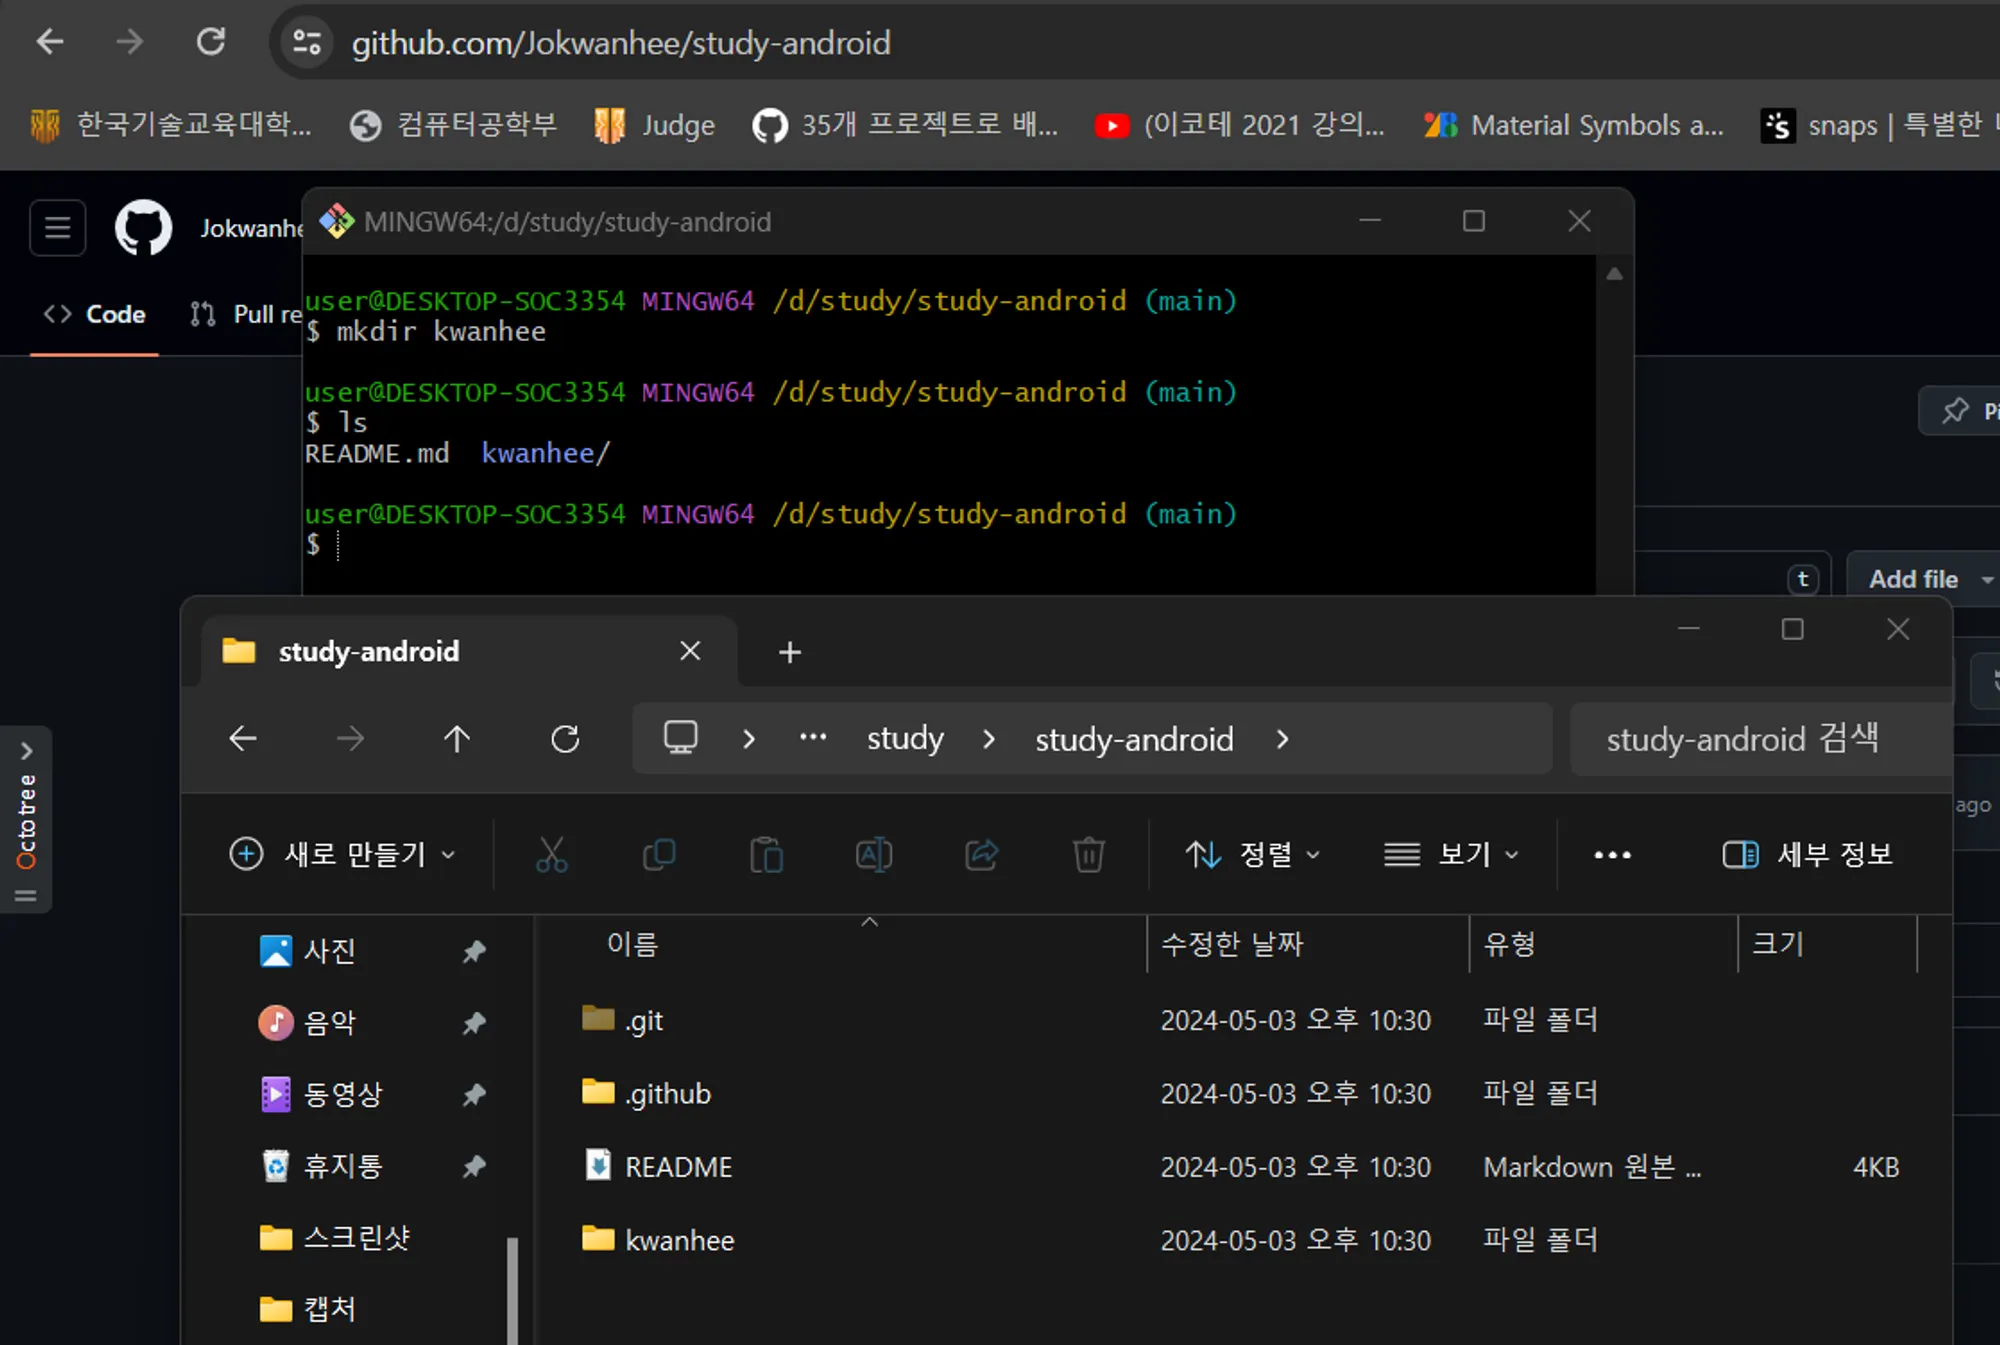The height and width of the screenshot is (1345, 2000).
Task: Select the Code tab on GitHub
Action: click(95, 314)
